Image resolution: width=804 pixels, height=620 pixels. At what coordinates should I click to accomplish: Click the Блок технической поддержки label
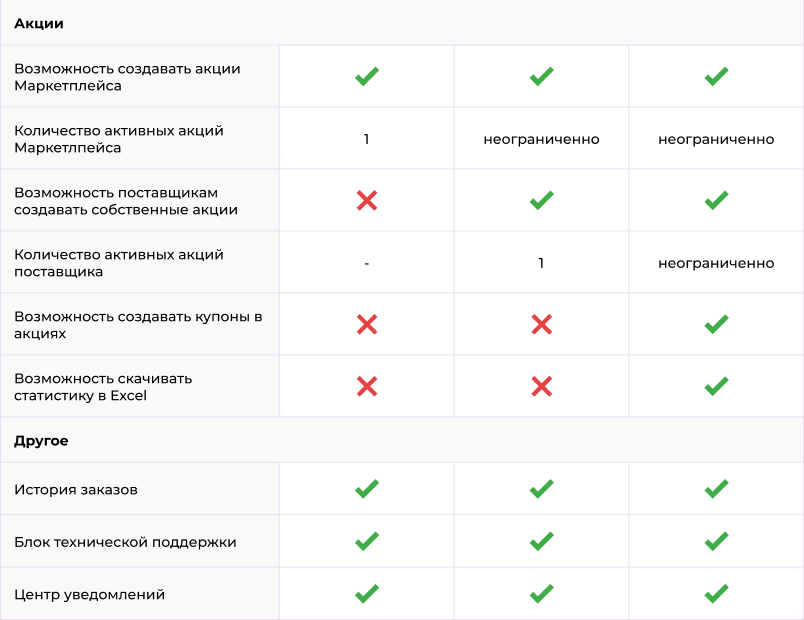click(x=125, y=542)
